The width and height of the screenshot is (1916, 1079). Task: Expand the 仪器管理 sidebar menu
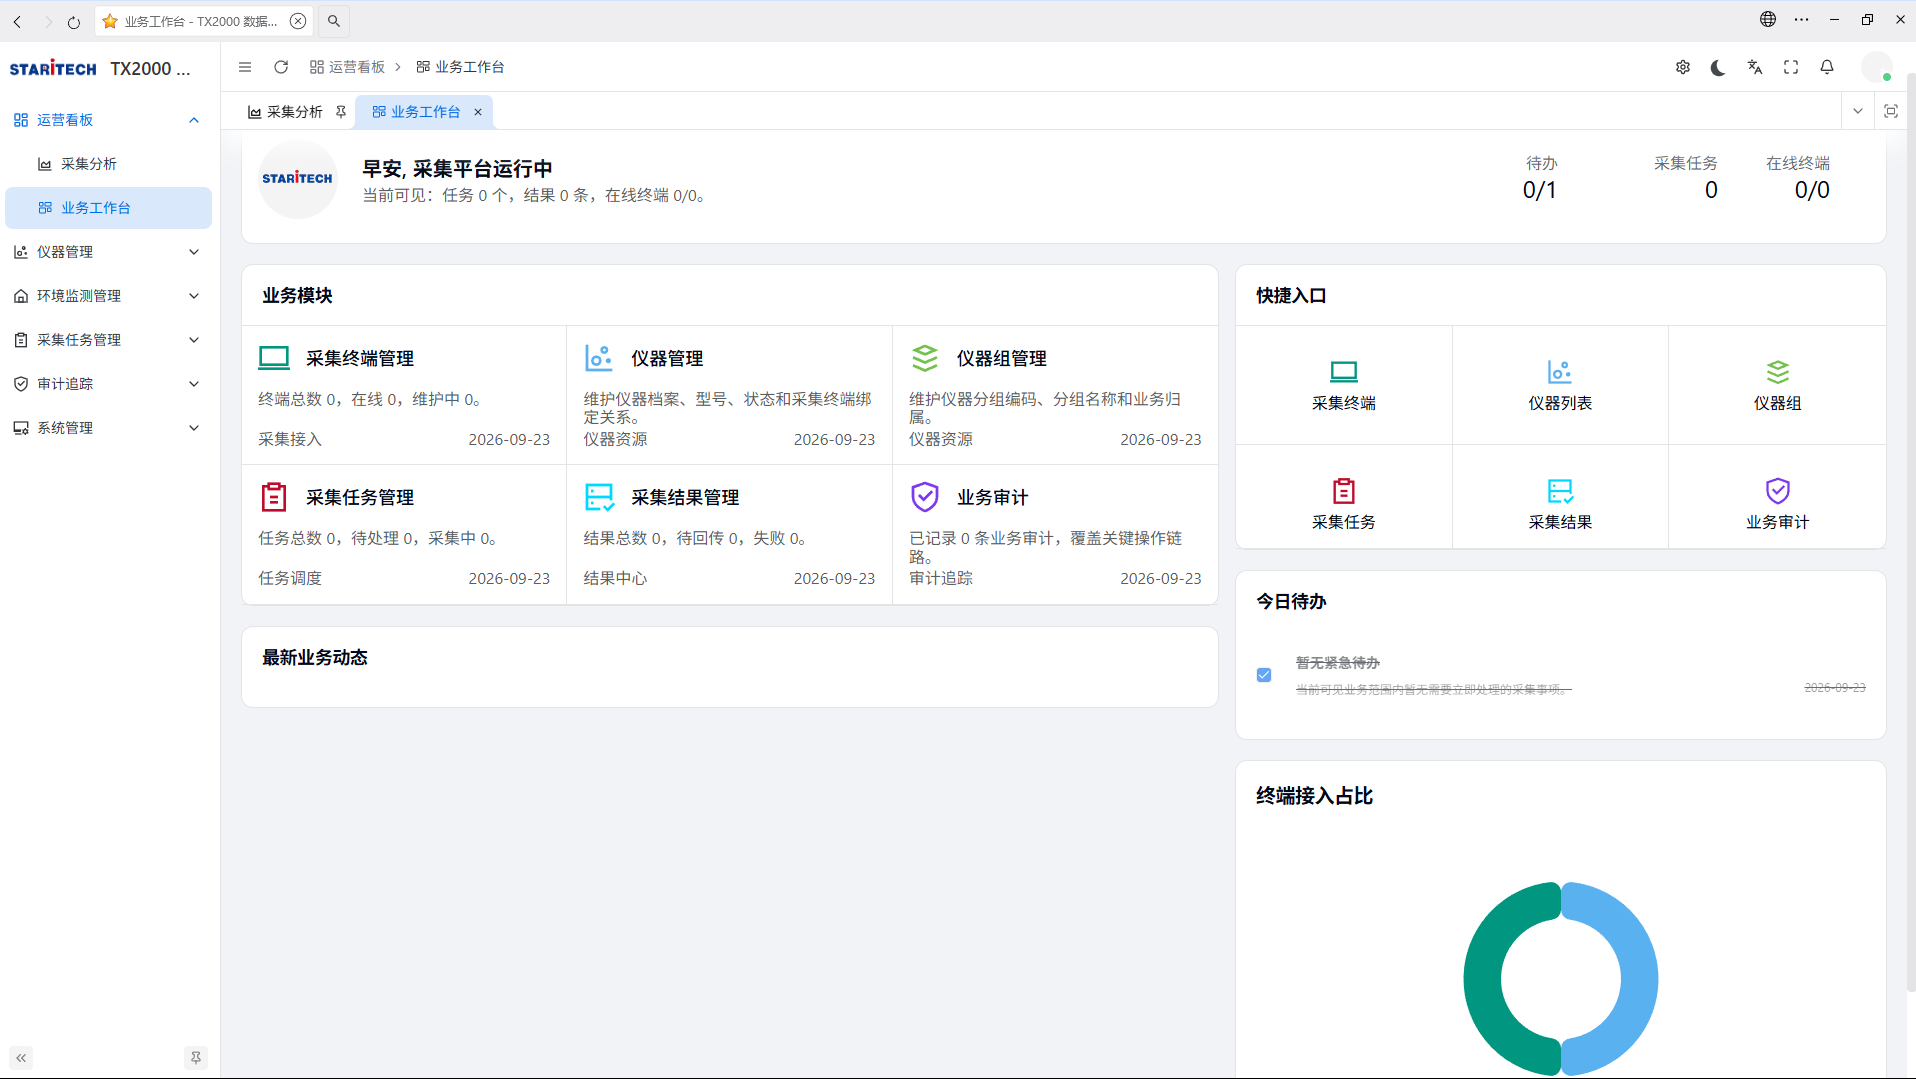click(108, 252)
